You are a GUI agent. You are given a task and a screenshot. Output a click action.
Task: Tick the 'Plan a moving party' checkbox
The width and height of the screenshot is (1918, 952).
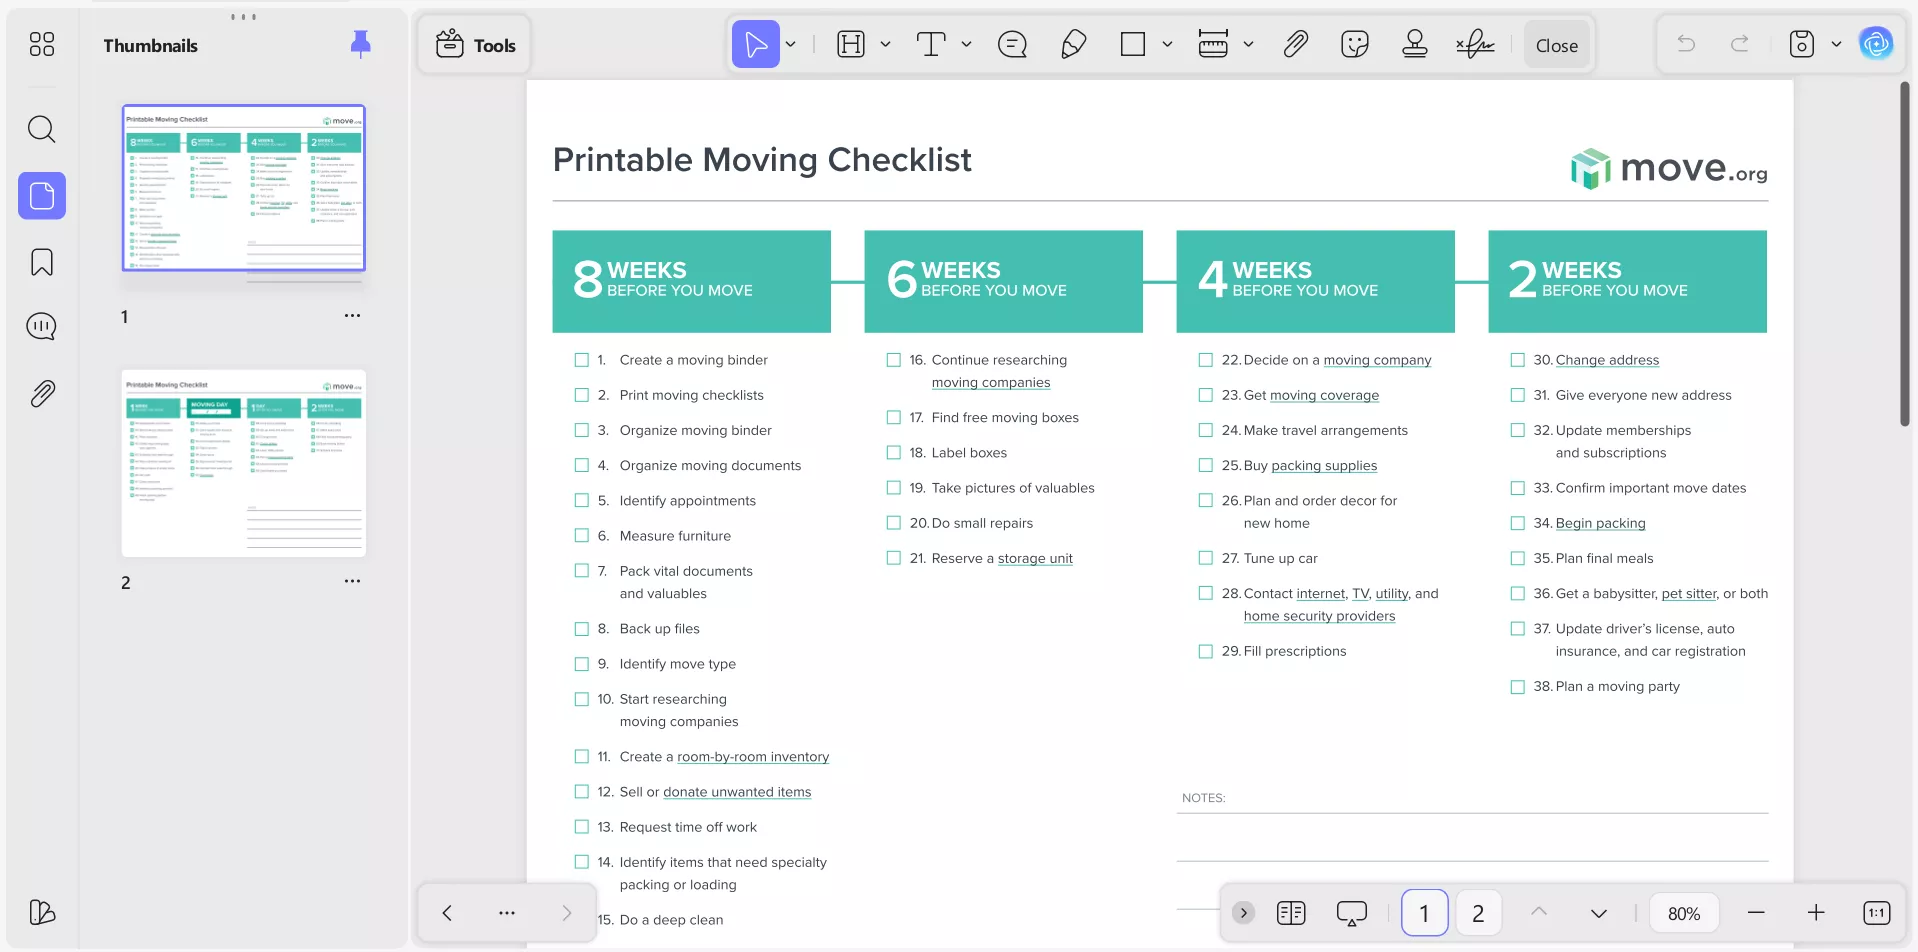[1517, 687]
